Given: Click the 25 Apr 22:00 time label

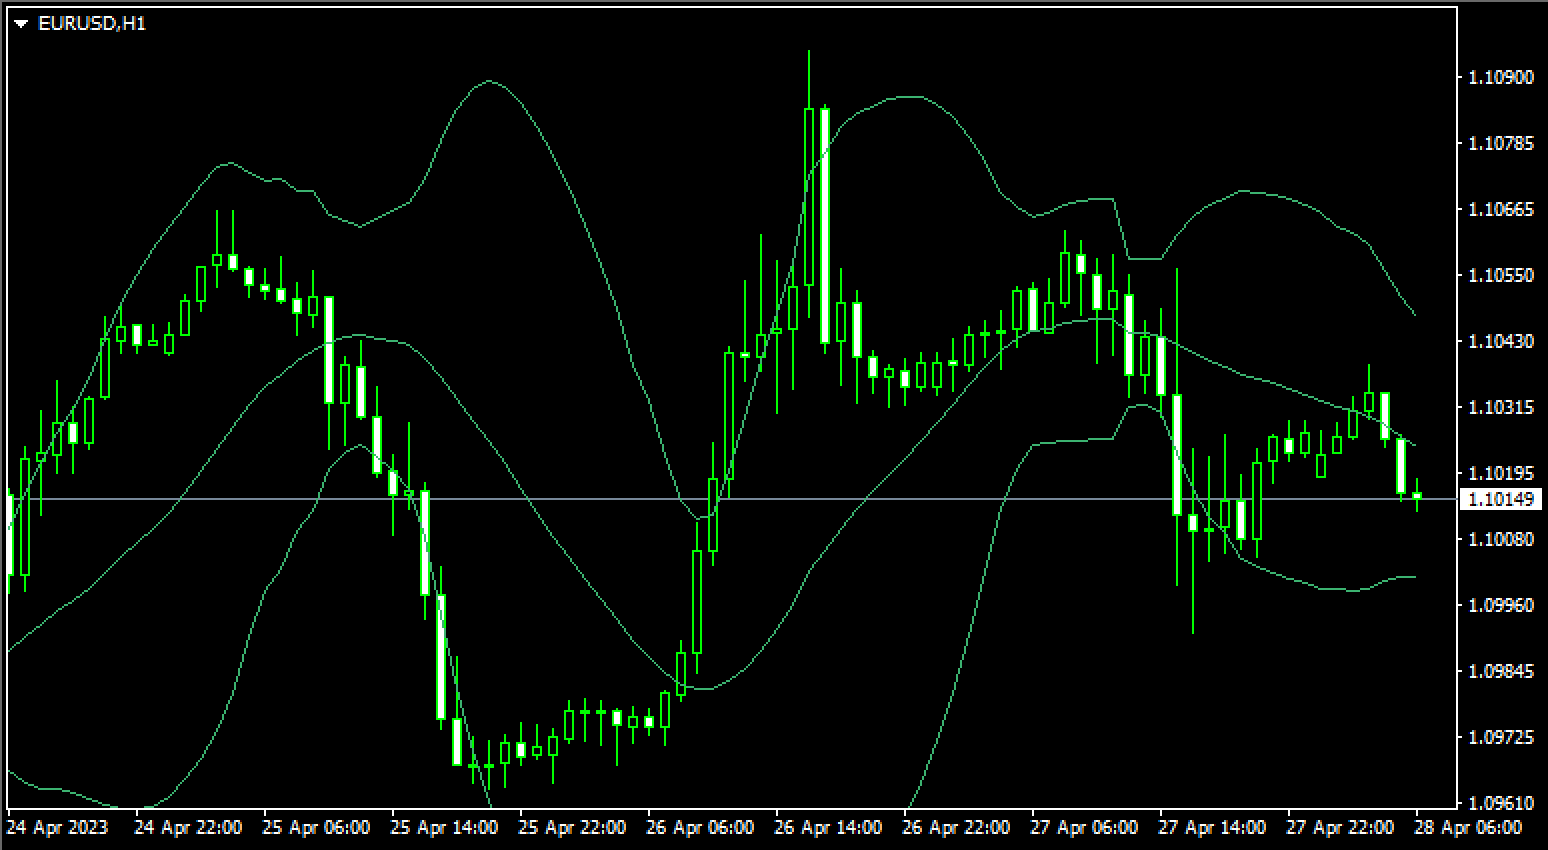Looking at the screenshot, I should 572,828.
